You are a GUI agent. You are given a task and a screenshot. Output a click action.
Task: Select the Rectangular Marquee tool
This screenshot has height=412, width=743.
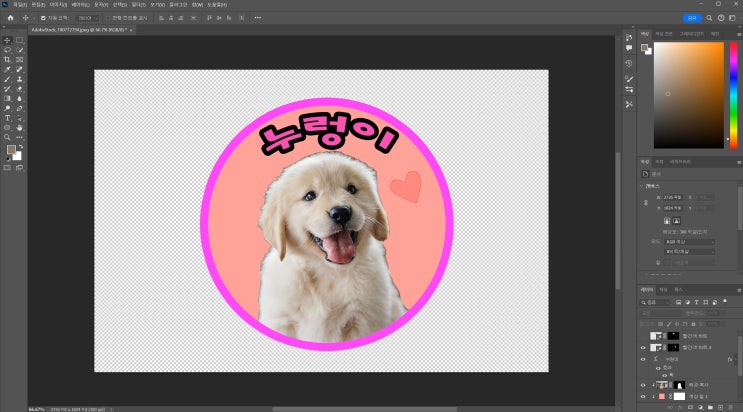(19, 40)
